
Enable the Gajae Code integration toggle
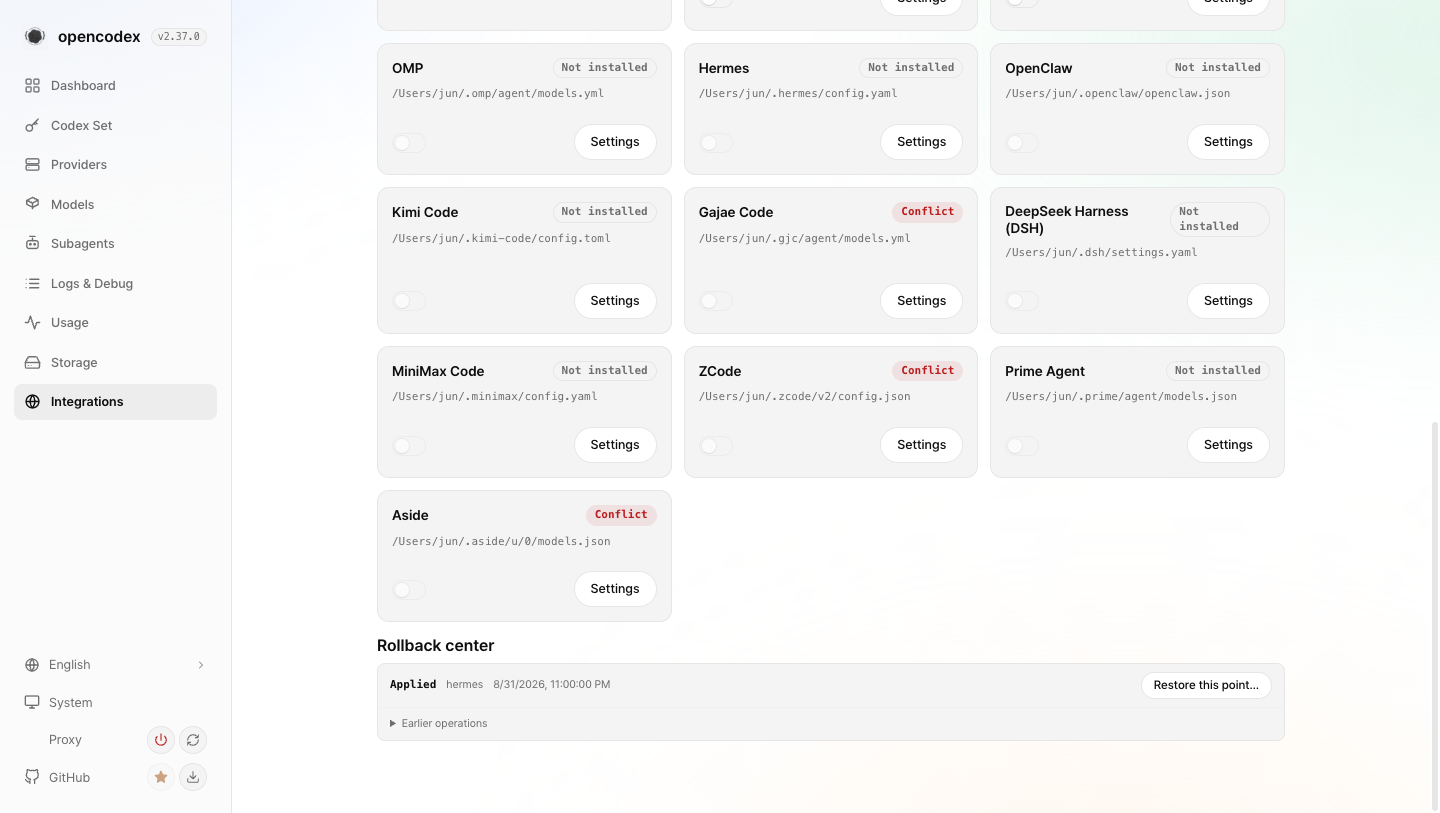[716, 301]
